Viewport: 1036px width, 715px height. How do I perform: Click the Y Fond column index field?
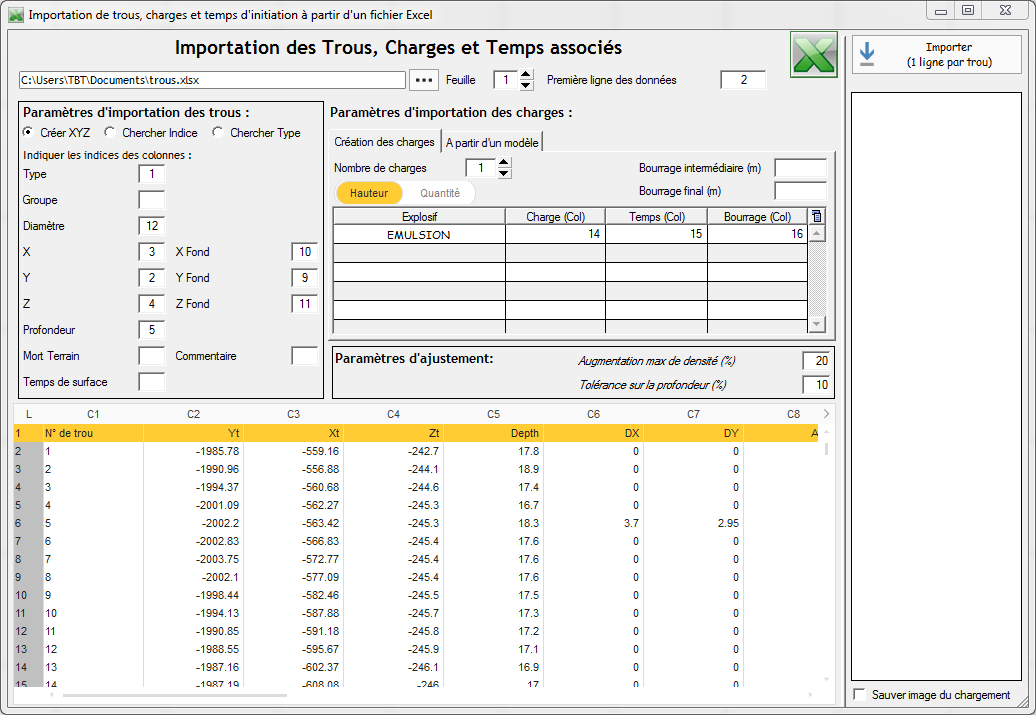coord(305,278)
